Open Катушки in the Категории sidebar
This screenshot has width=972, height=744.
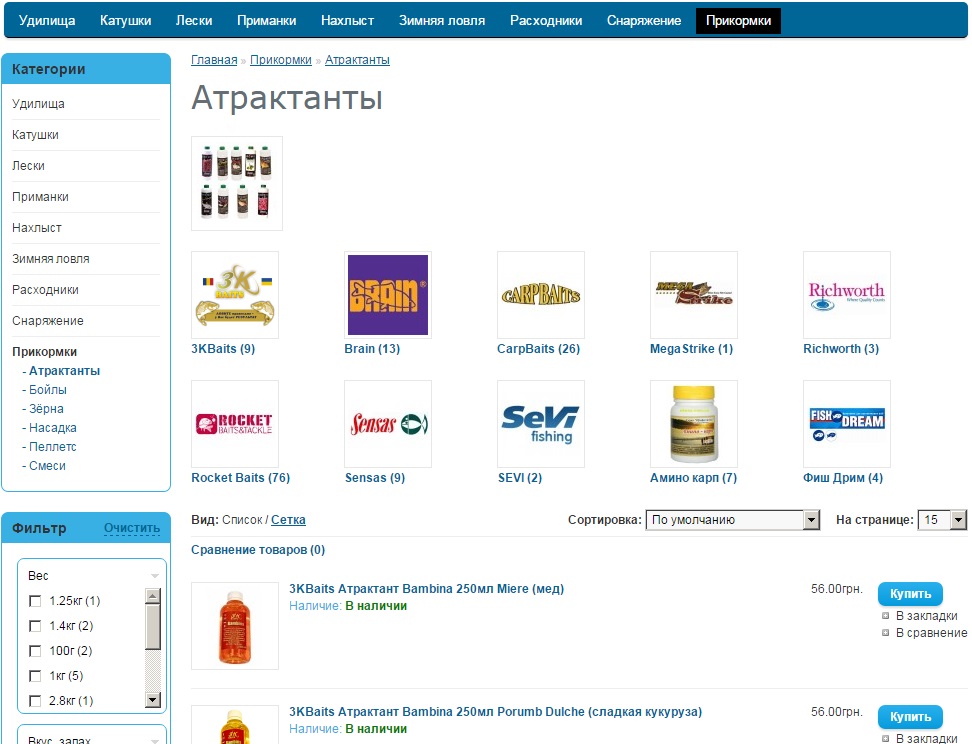tap(35, 135)
